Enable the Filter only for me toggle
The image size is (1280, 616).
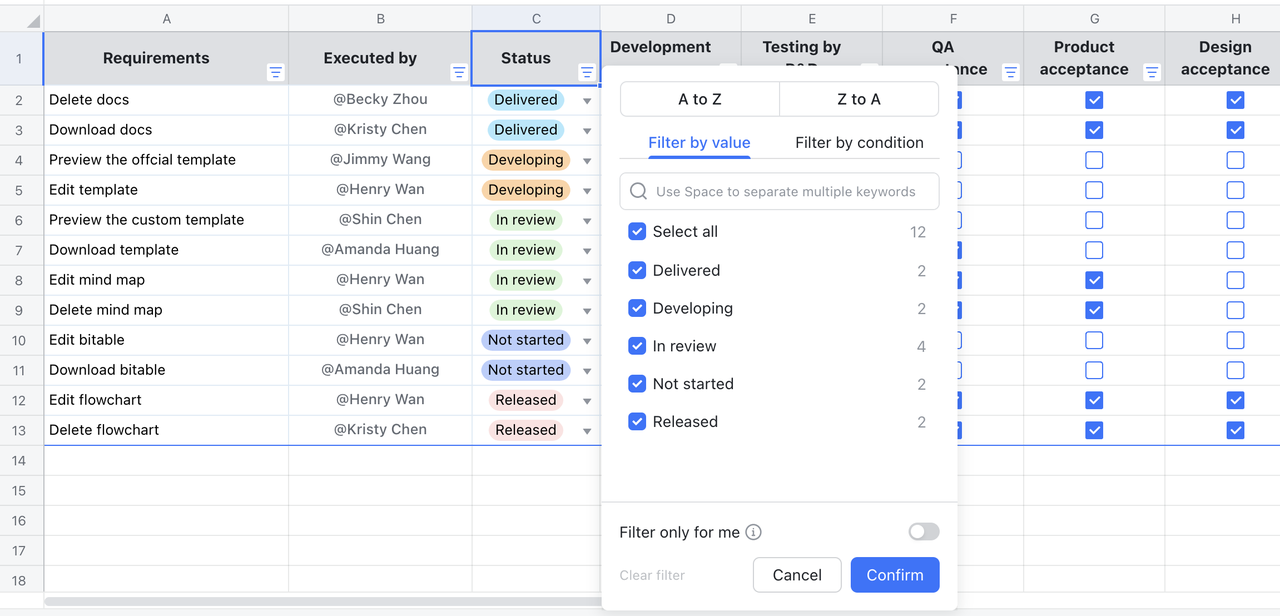pos(923,532)
